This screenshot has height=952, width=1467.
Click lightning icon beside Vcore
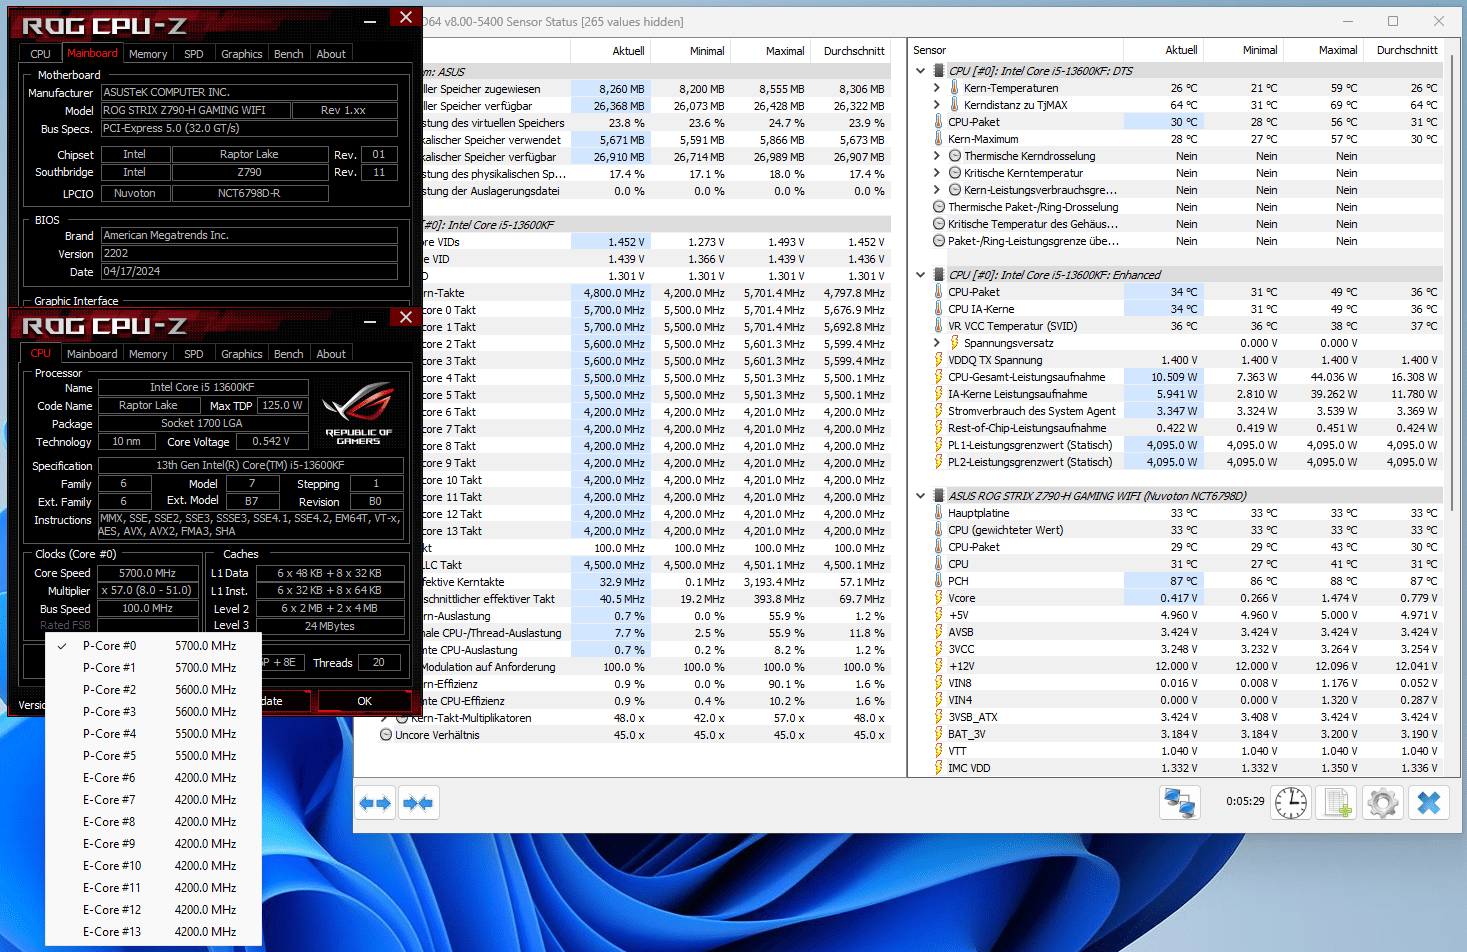tap(939, 598)
